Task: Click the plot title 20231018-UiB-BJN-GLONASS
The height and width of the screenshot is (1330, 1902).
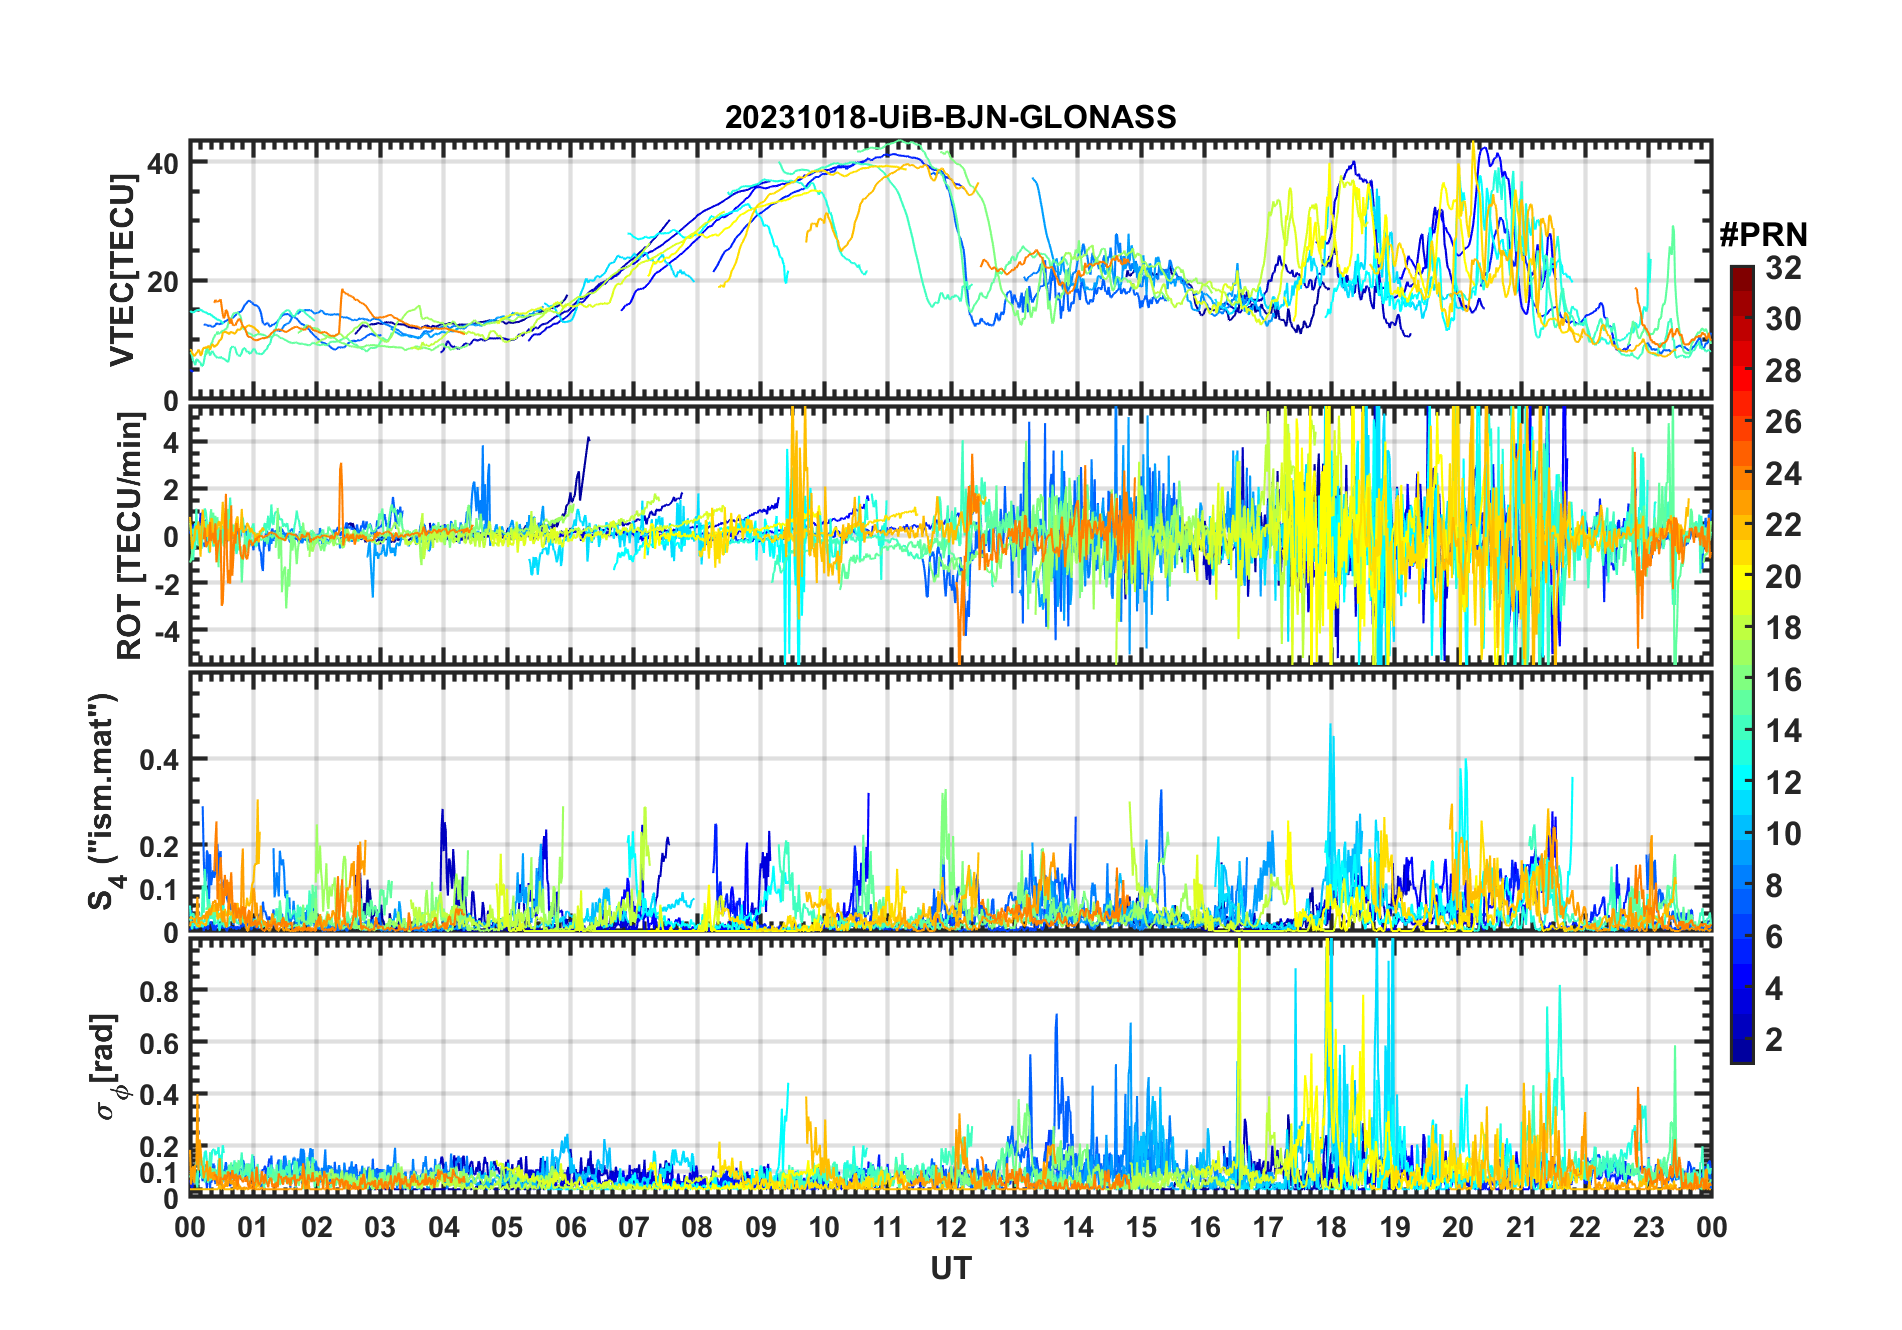Action: (x=950, y=117)
